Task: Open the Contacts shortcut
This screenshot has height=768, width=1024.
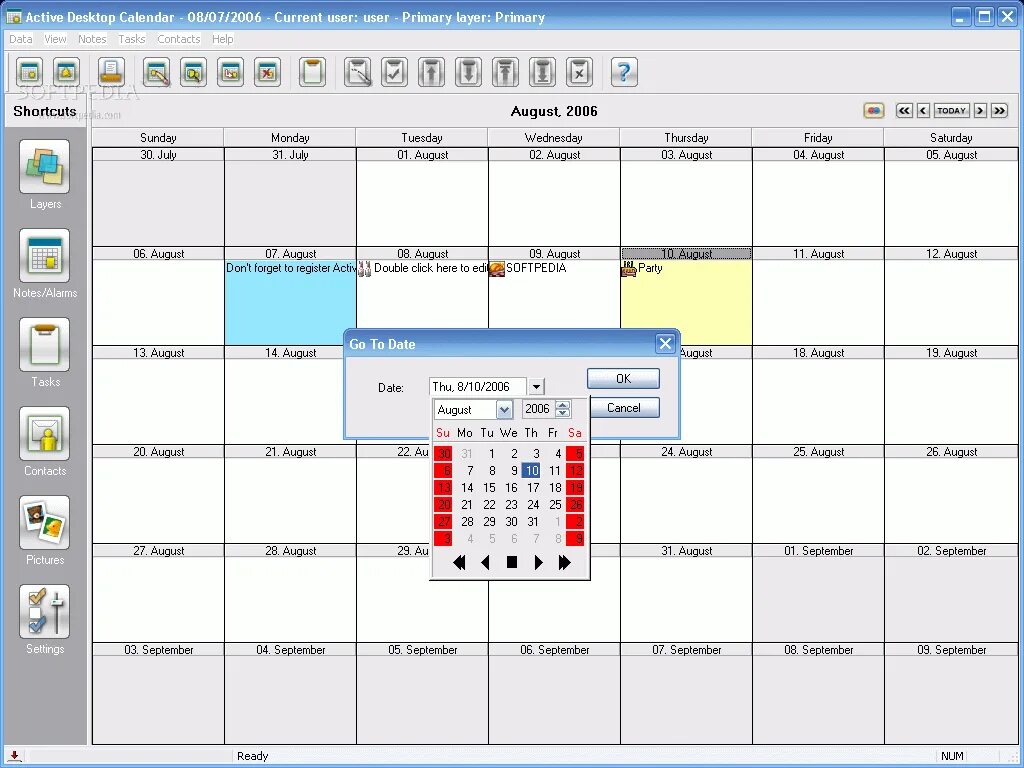Action: (x=44, y=434)
